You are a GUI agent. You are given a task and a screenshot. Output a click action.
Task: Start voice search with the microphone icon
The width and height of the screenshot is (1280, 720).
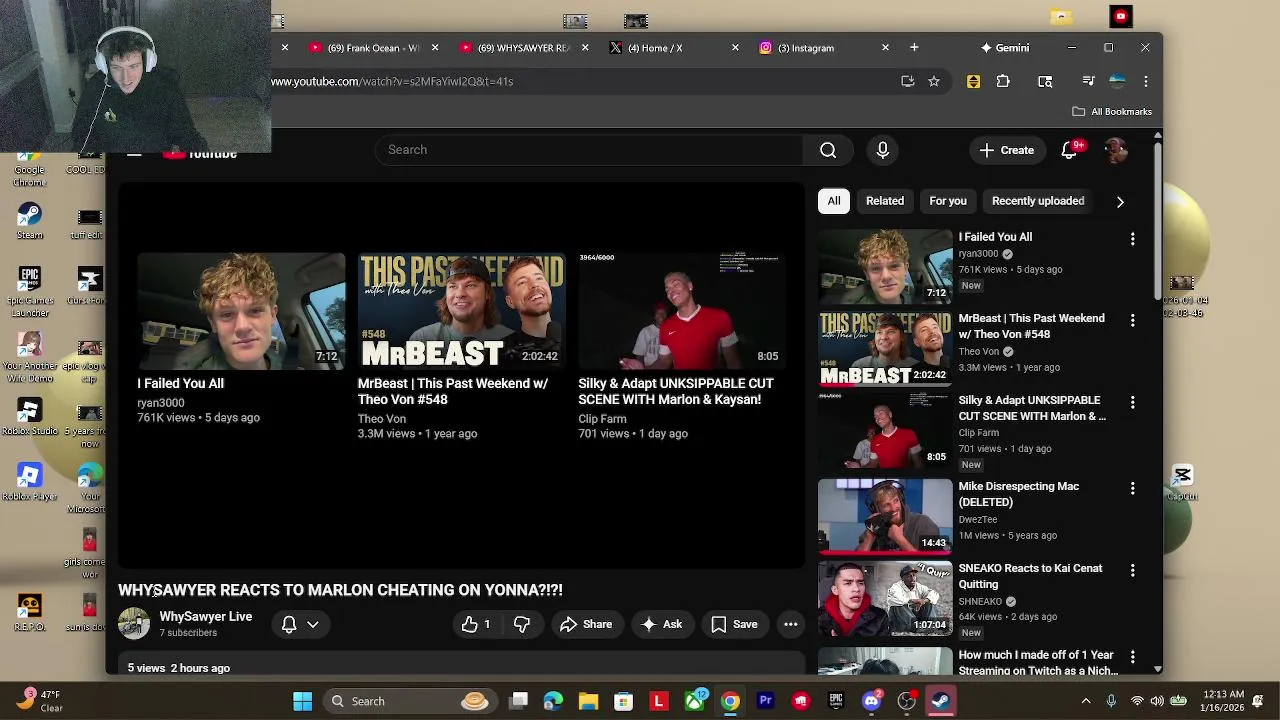pyautogui.click(x=882, y=150)
